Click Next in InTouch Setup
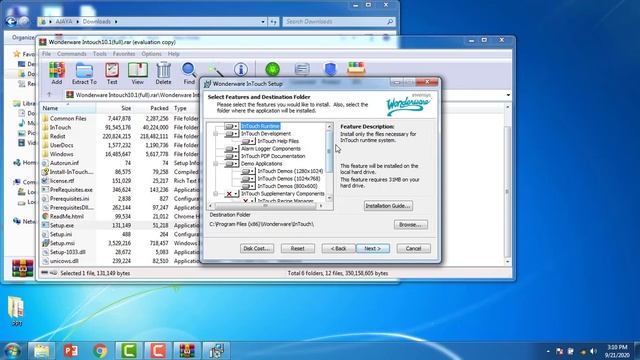This screenshot has height=360, width=640. point(373,248)
